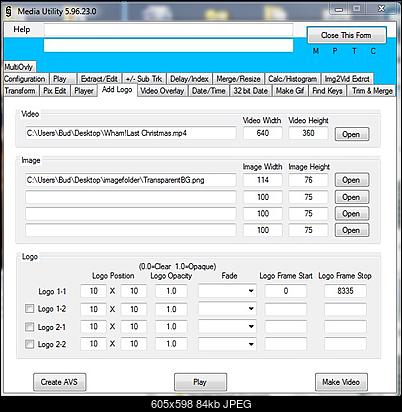Enable the Logo 1-2 checkbox
This screenshot has height=412, width=402.
click(30, 309)
